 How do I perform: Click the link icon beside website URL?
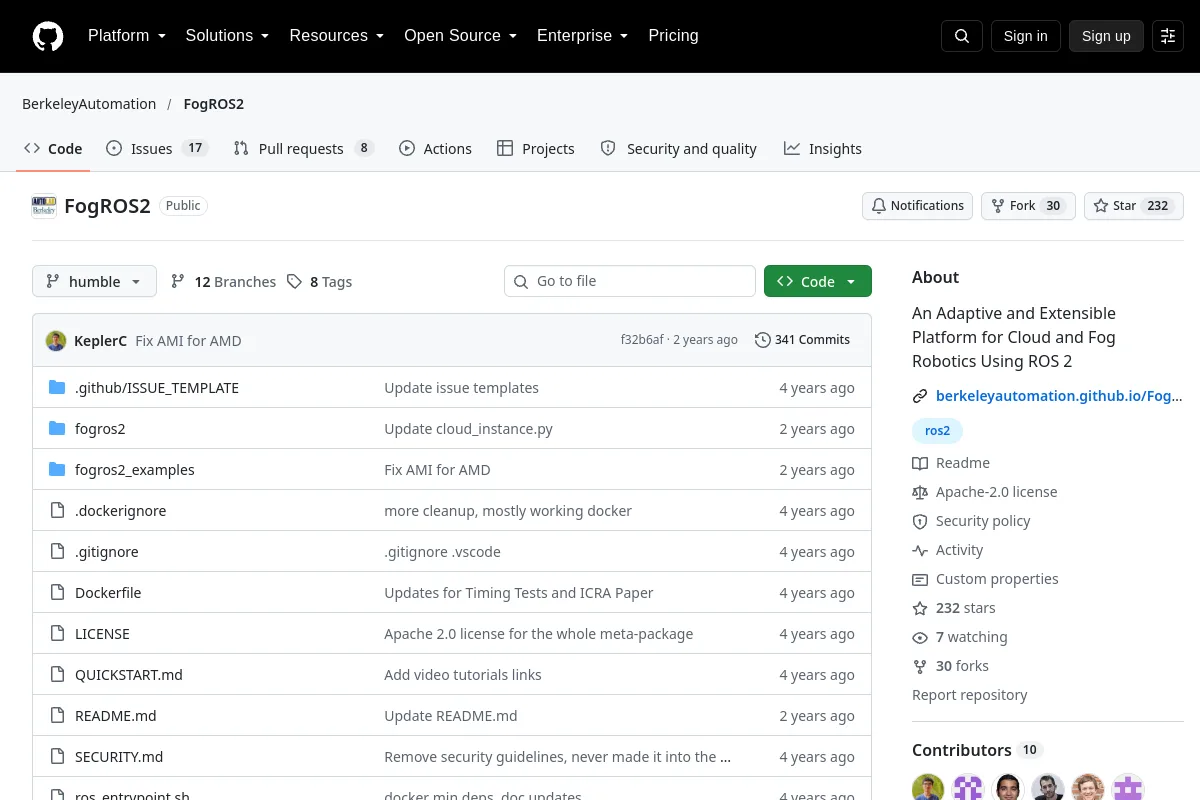click(920, 396)
